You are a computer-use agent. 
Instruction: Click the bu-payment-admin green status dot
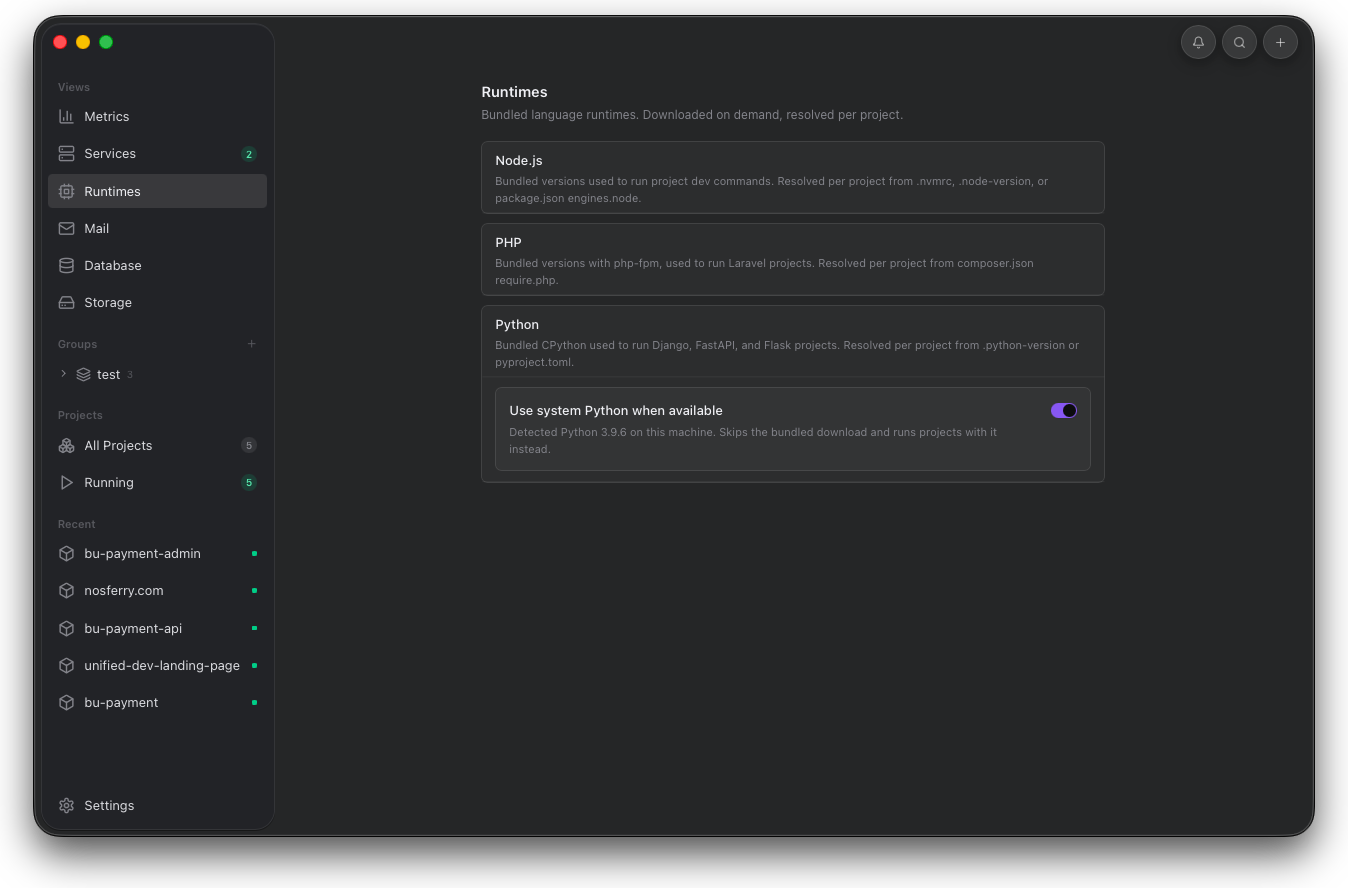click(254, 553)
